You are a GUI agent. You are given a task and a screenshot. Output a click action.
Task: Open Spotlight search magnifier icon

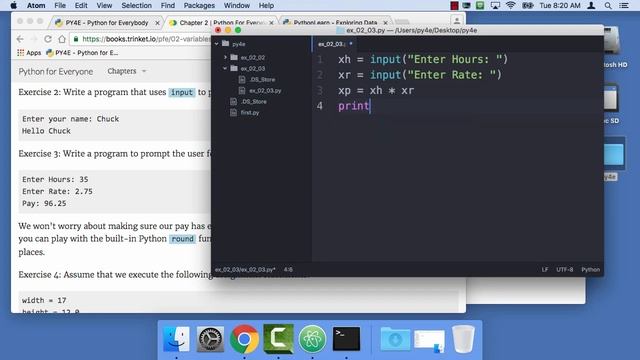pyautogui.click(x=608, y=5)
